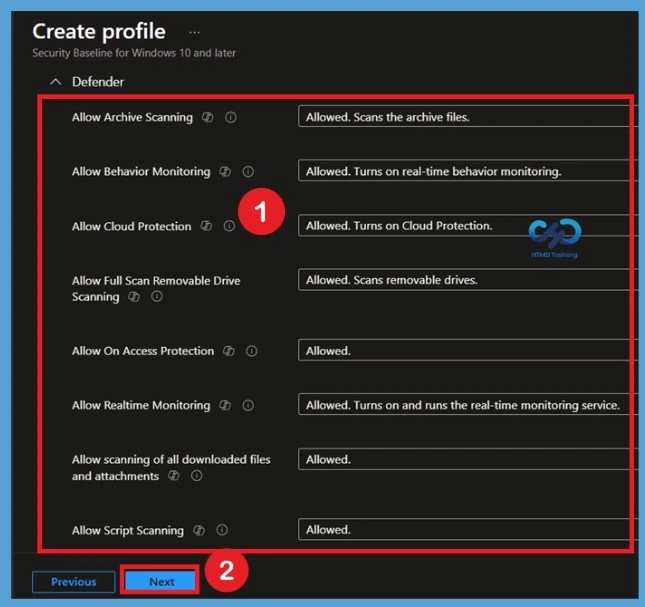Image resolution: width=645 pixels, height=607 pixels.
Task: Click Copilot icon for downloaded files and attachments
Action: pyautogui.click(x=174, y=476)
